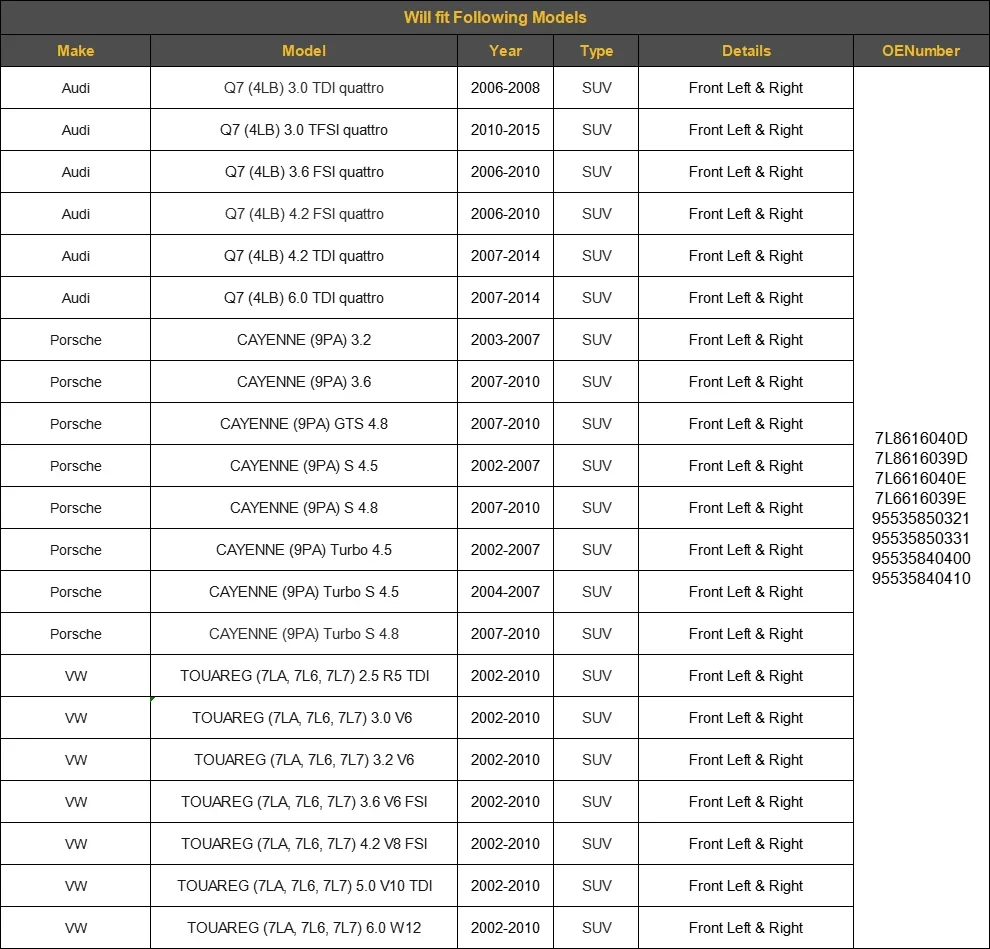
Task: Click 'CAYENNE (9PA) S 4.5' cell
Action: click(x=304, y=466)
